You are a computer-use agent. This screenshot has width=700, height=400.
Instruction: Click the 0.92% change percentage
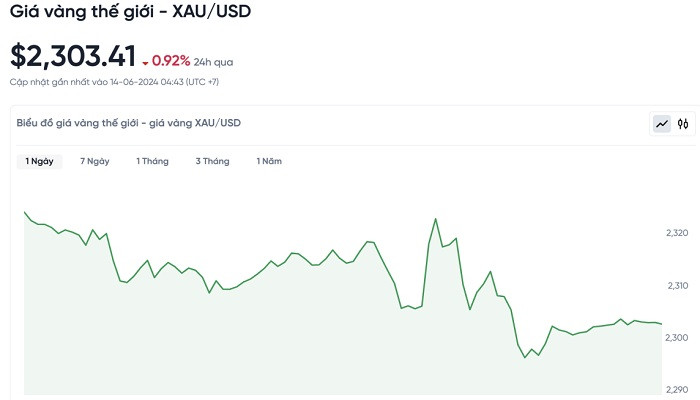click(x=171, y=60)
